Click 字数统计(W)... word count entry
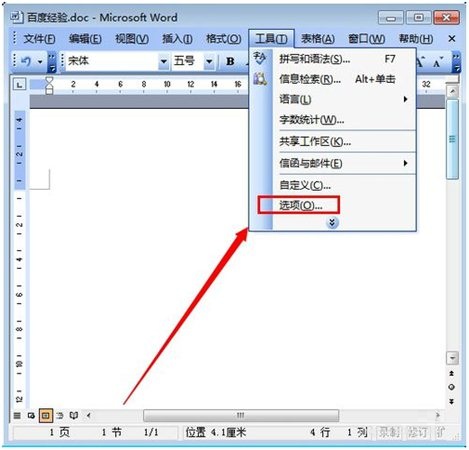 (312, 120)
